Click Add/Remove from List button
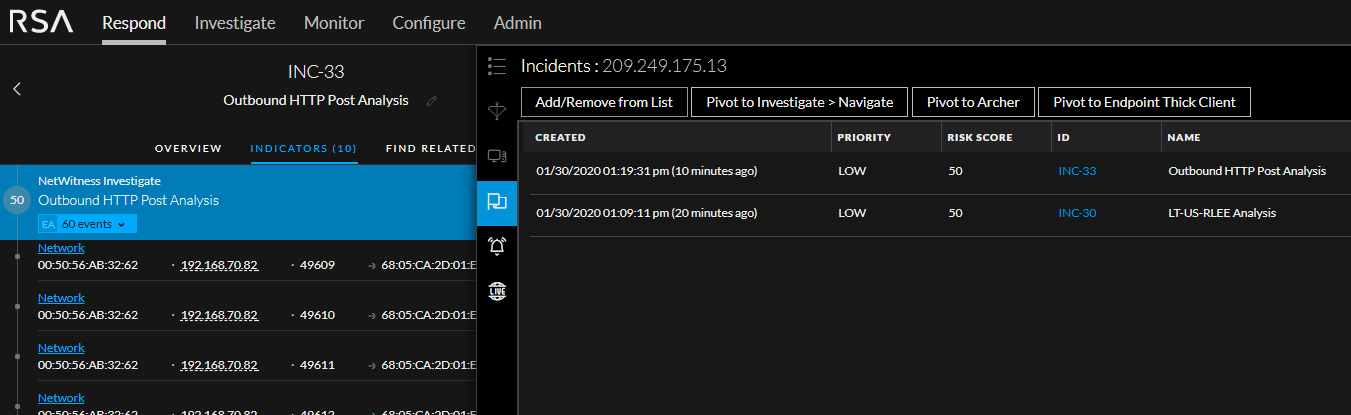The width and height of the screenshot is (1351, 415). click(604, 102)
